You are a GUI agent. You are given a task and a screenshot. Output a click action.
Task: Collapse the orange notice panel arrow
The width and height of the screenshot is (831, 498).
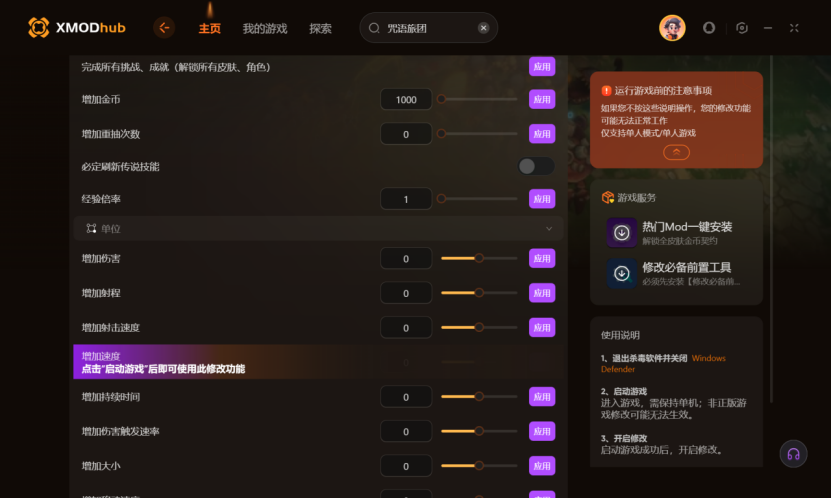point(676,153)
